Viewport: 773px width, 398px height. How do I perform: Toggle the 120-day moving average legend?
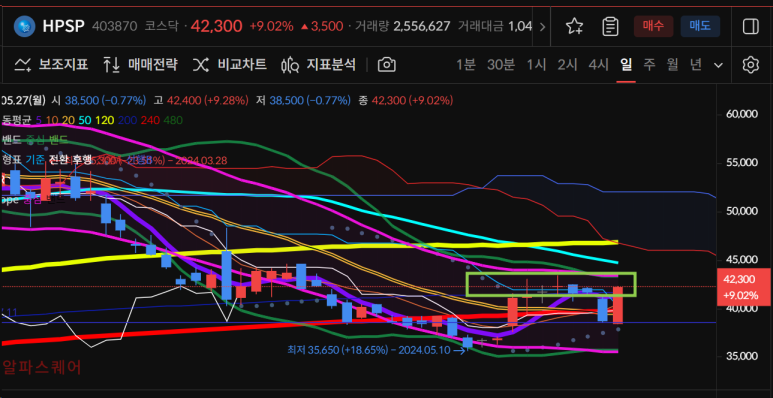(x=104, y=120)
